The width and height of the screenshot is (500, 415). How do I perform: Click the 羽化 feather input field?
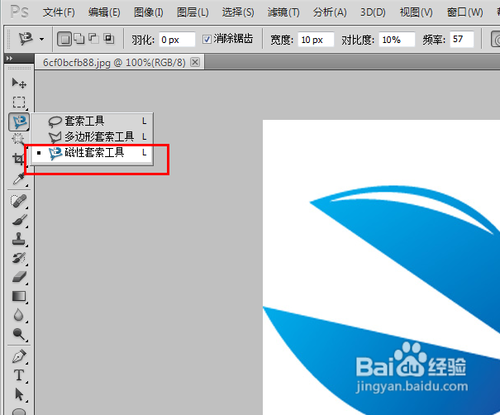[177, 40]
